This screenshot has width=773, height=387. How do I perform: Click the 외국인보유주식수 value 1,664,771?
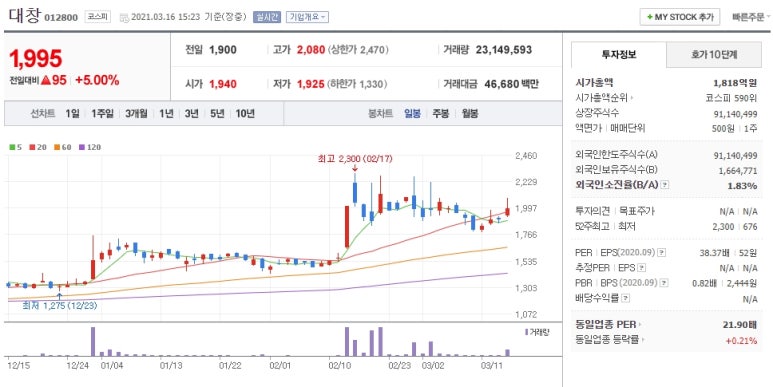pos(738,171)
